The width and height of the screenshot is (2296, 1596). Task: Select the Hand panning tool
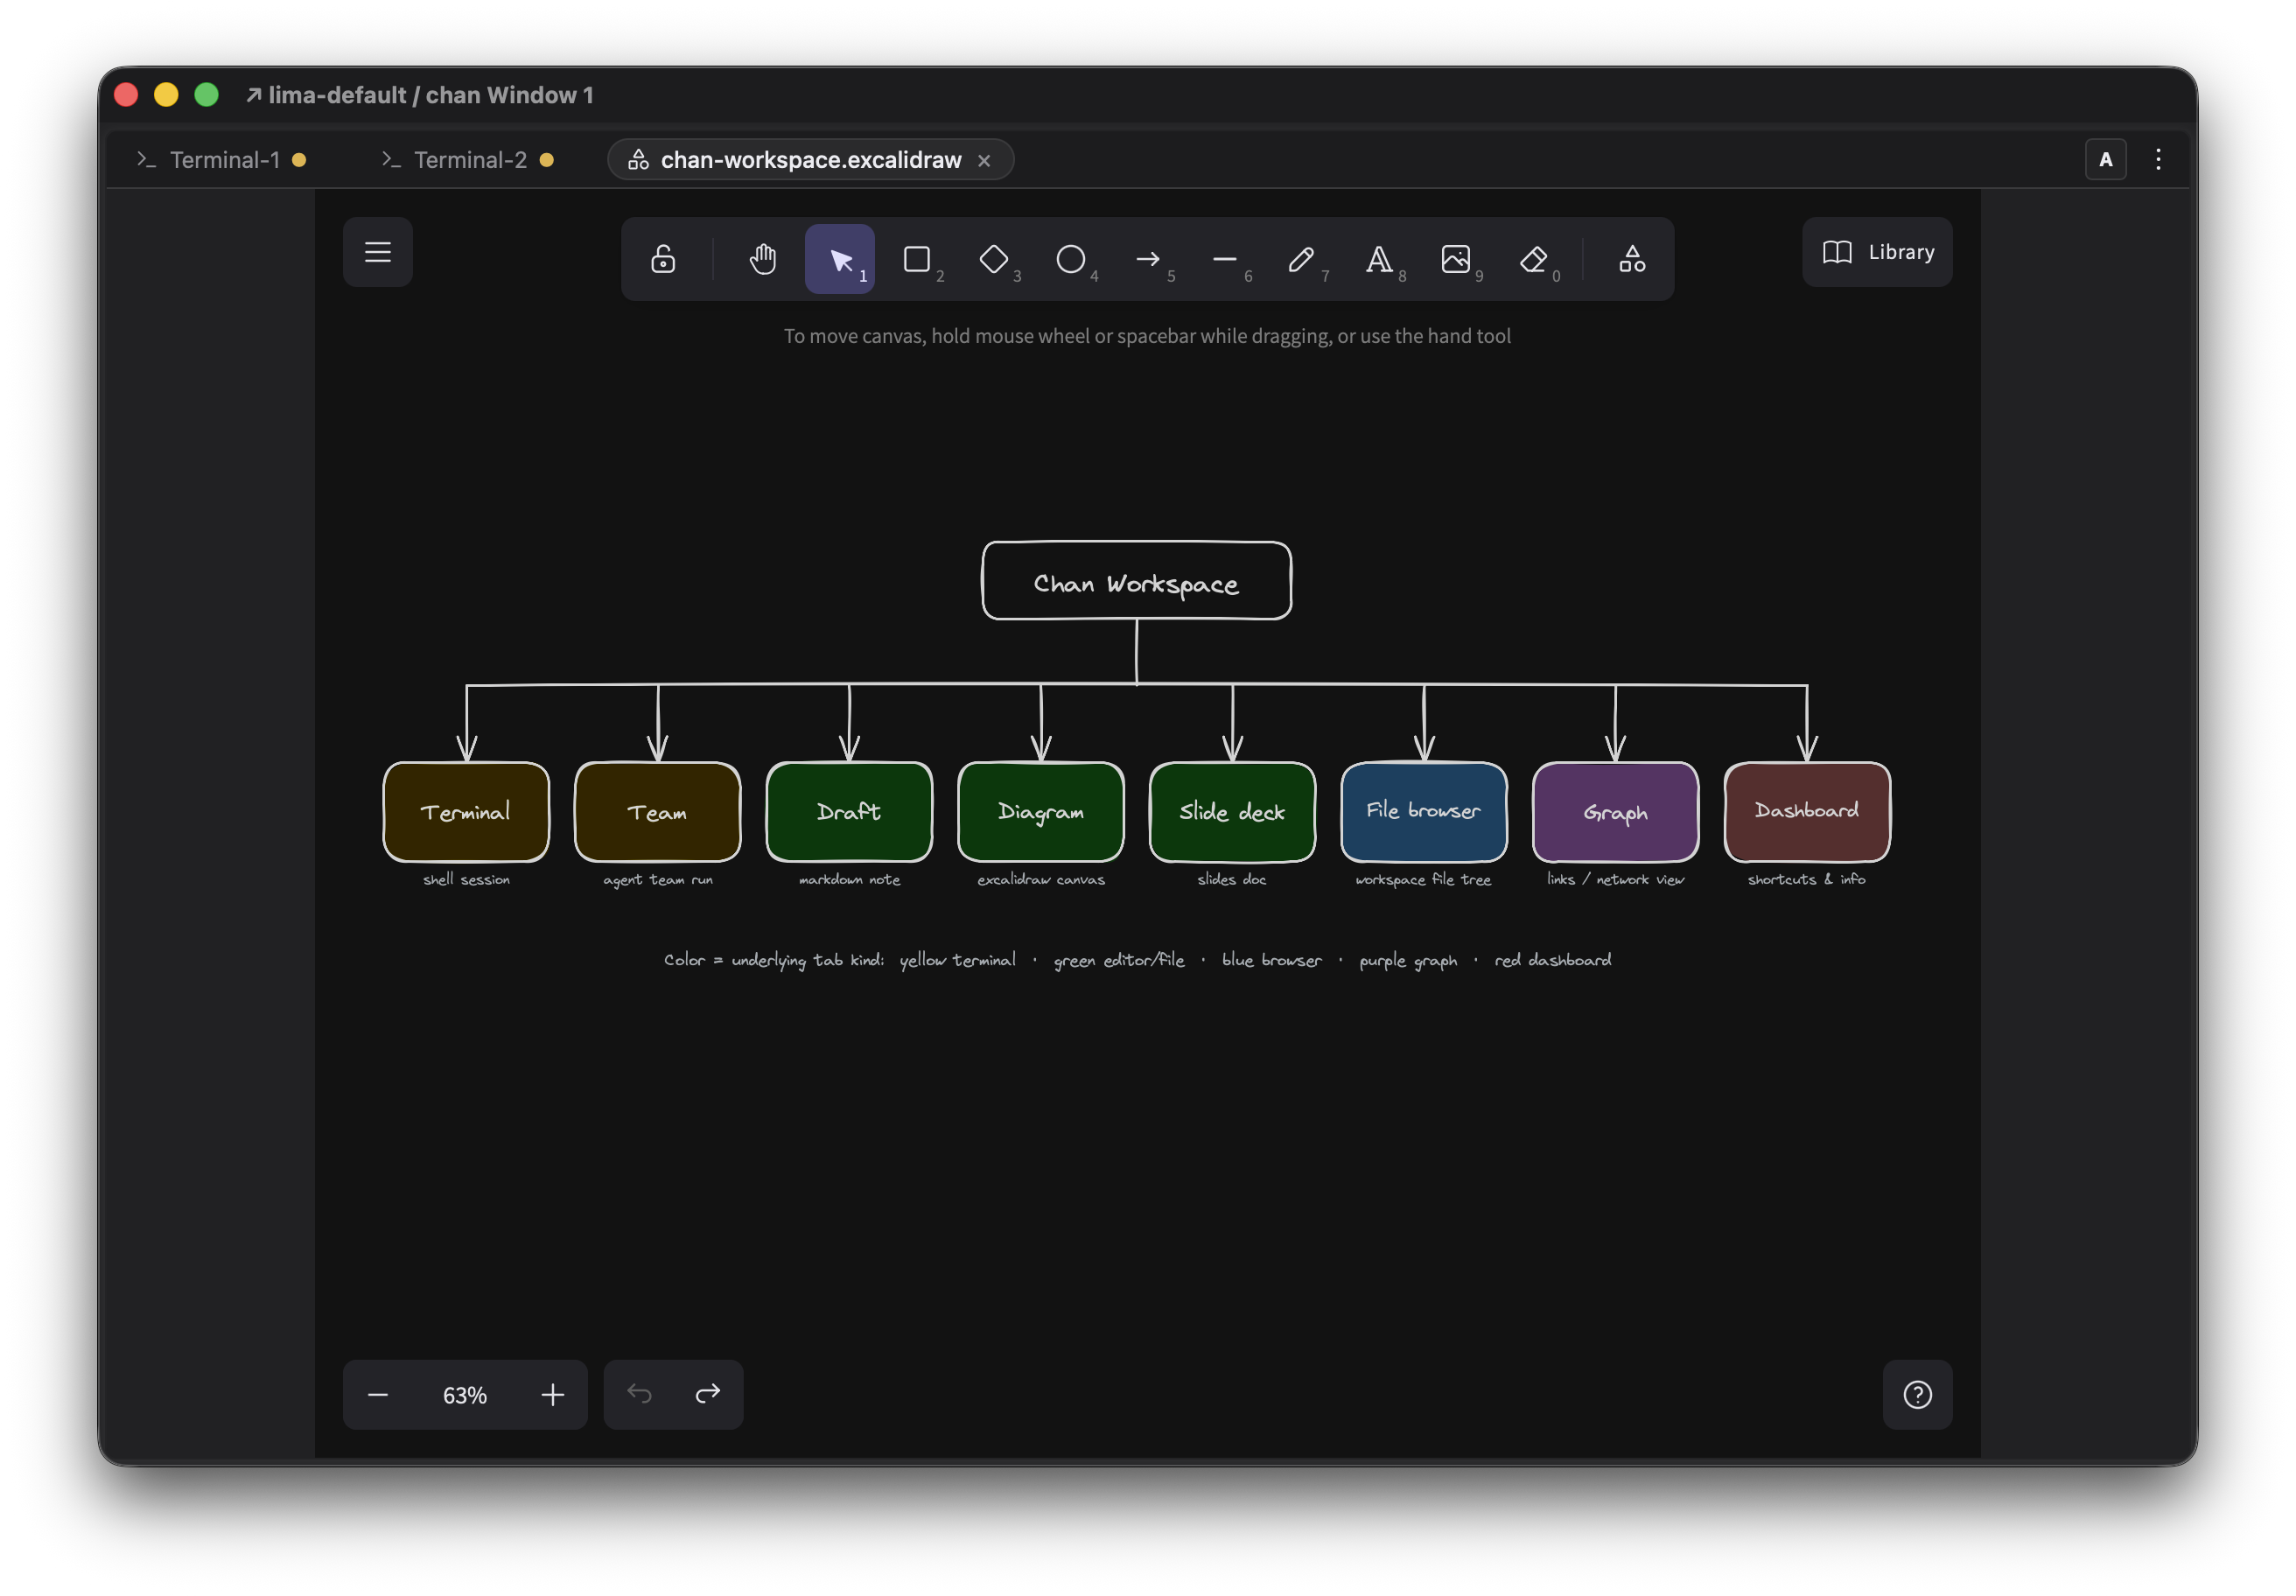[763, 259]
